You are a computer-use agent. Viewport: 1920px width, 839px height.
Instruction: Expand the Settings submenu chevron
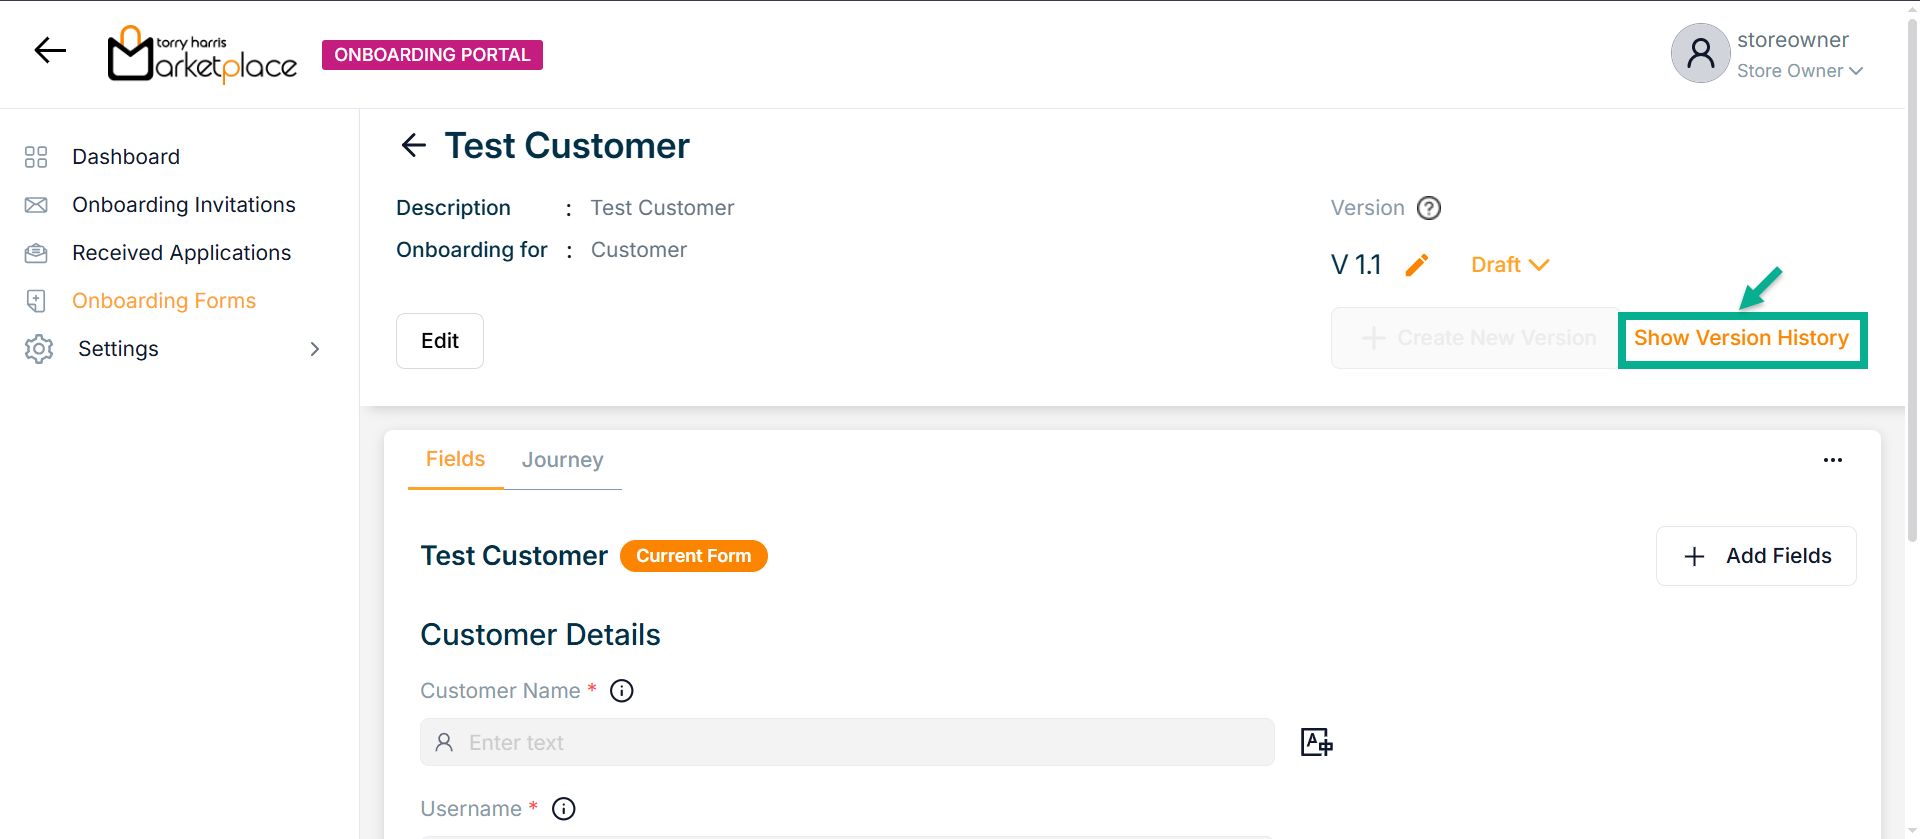click(315, 349)
